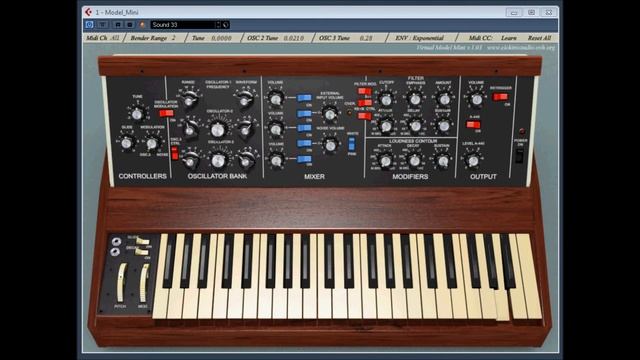Click the Tune value 0.0000
The image size is (640, 360).
pos(222,38)
